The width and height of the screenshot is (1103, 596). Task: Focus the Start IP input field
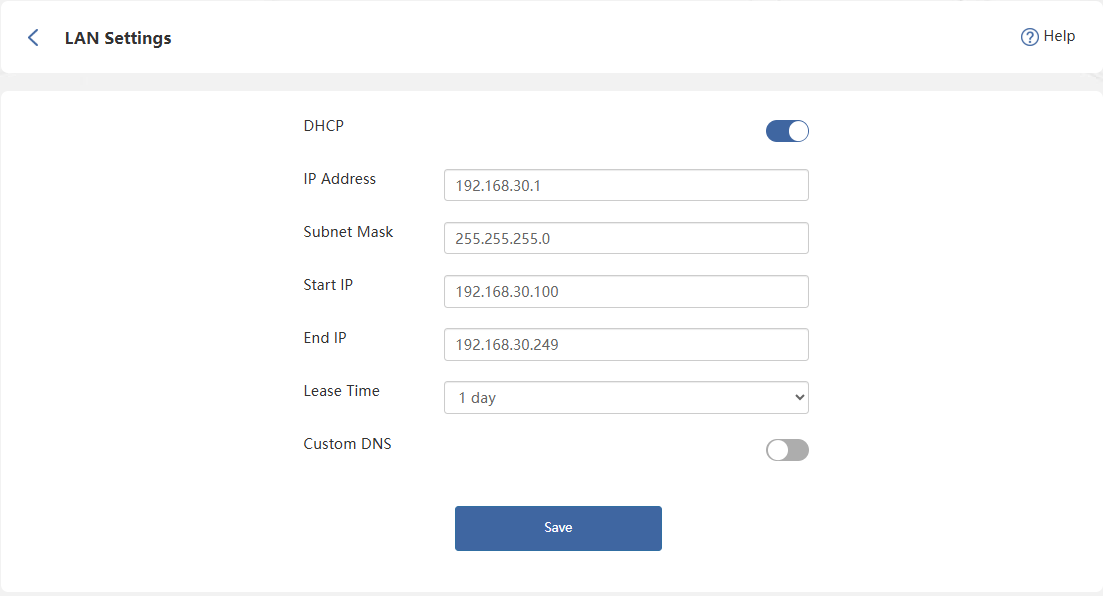(626, 291)
